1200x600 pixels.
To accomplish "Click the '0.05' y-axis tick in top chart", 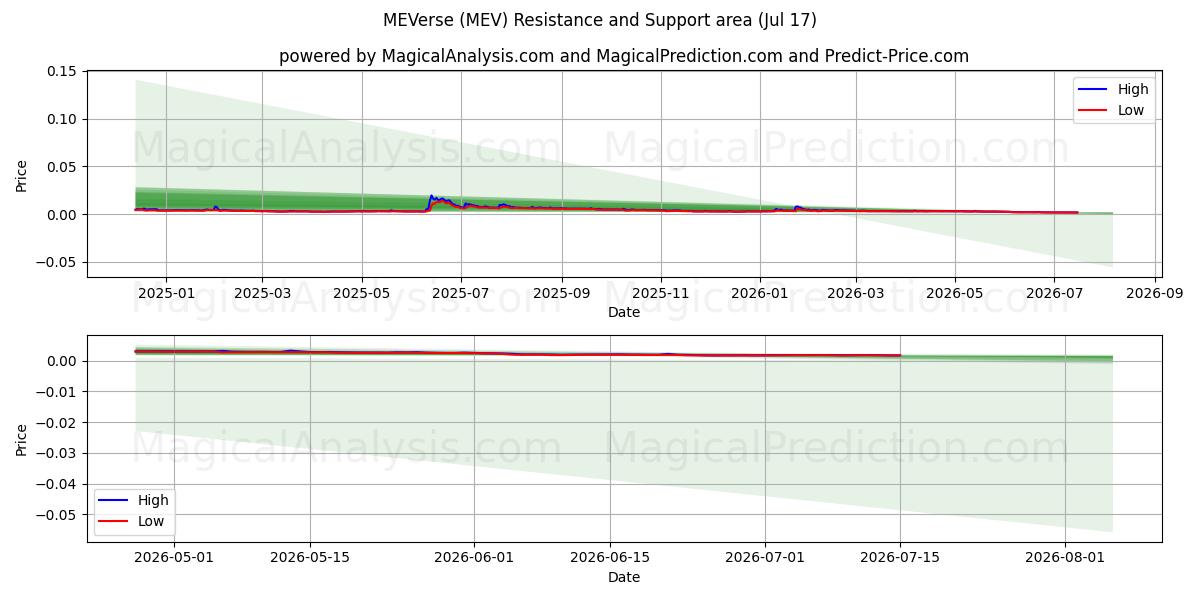I will [62, 167].
